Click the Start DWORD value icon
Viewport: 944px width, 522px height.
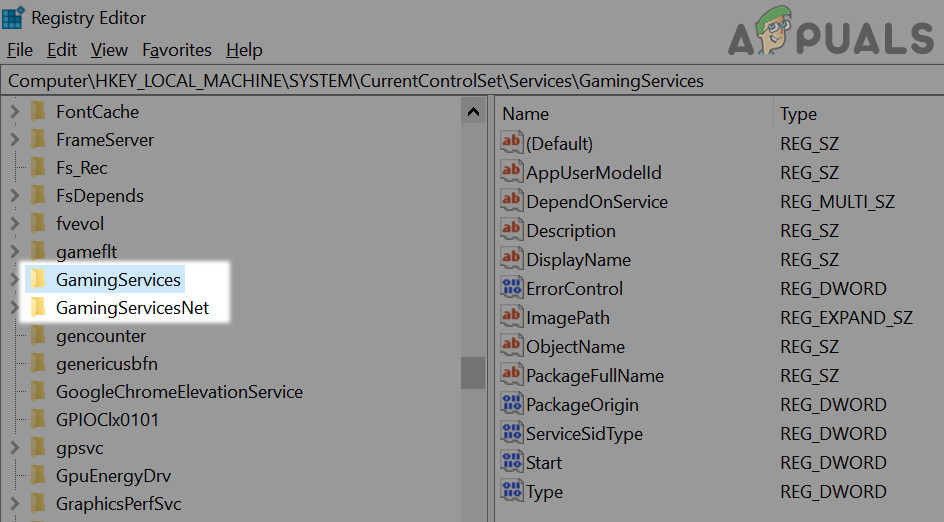coord(511,462)
